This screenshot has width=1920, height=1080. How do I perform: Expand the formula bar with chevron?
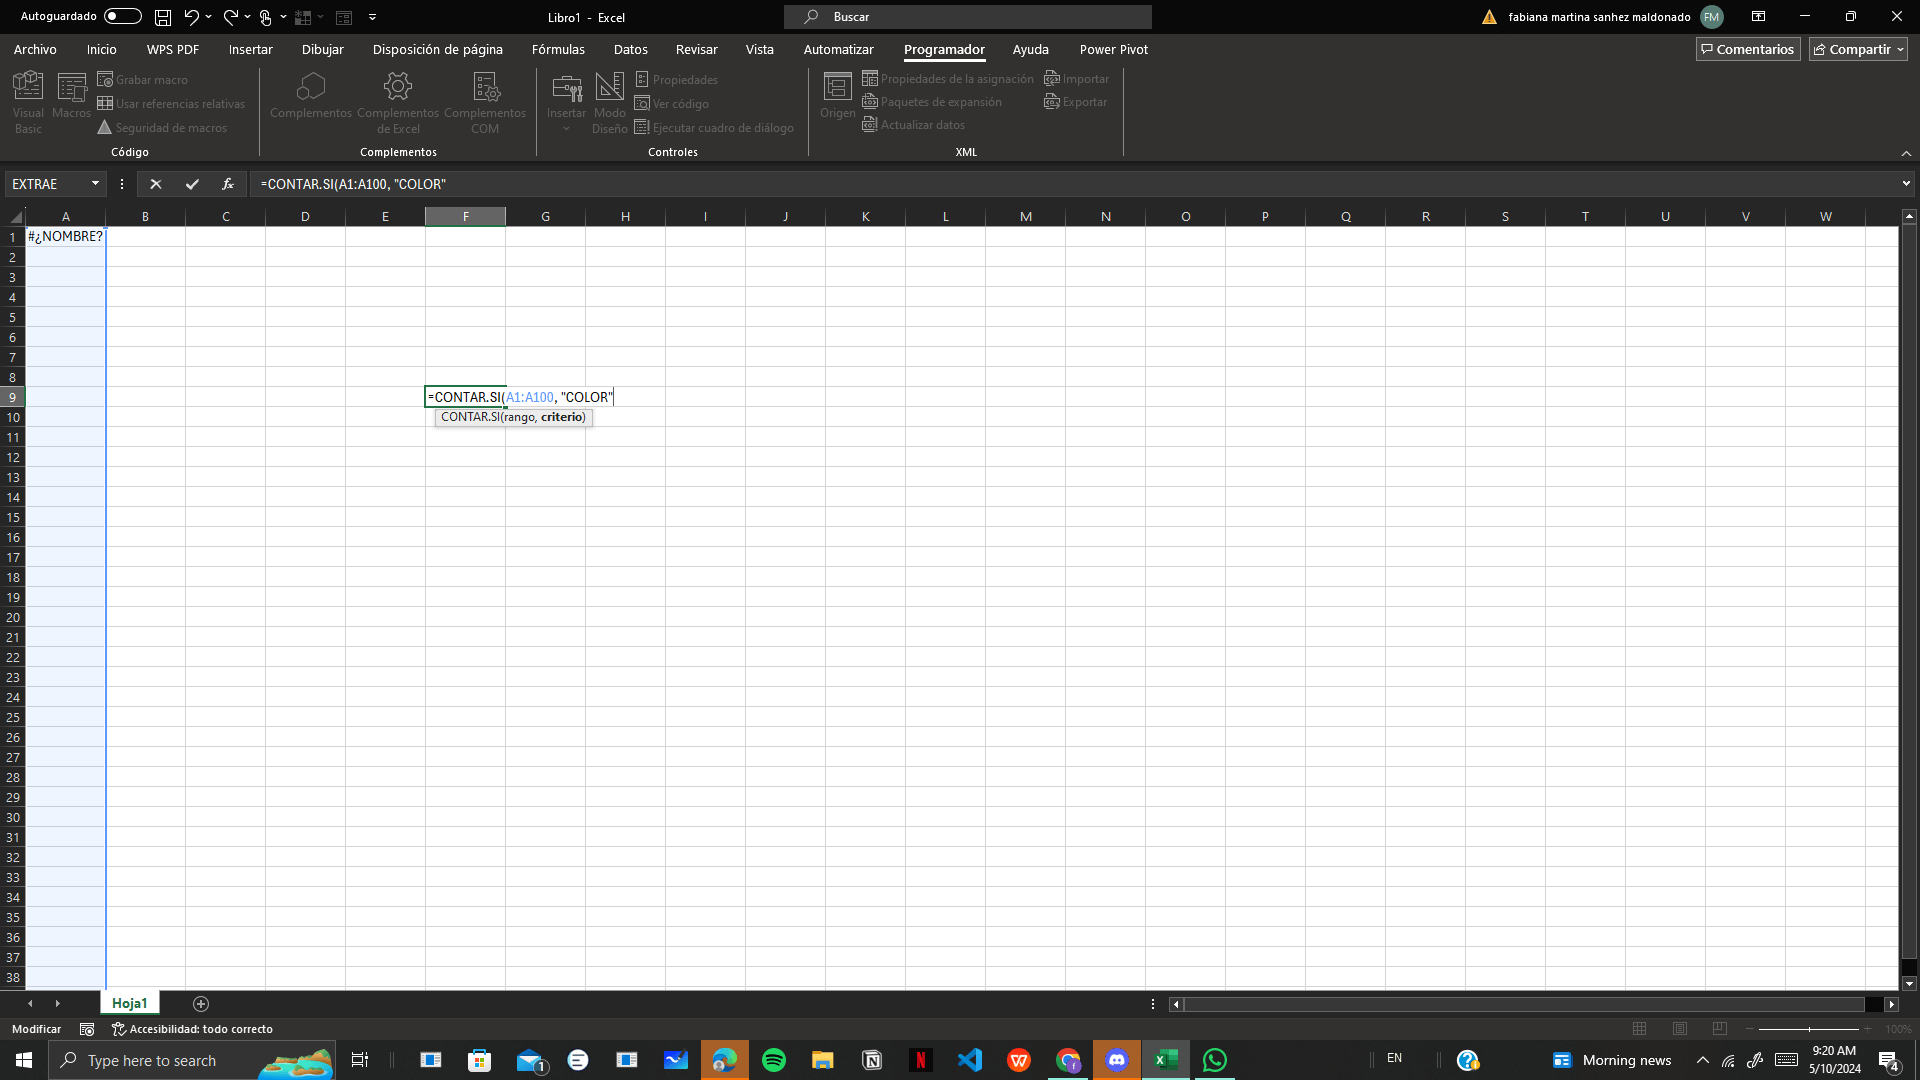pyautogui.click(x=1906, y=184)
